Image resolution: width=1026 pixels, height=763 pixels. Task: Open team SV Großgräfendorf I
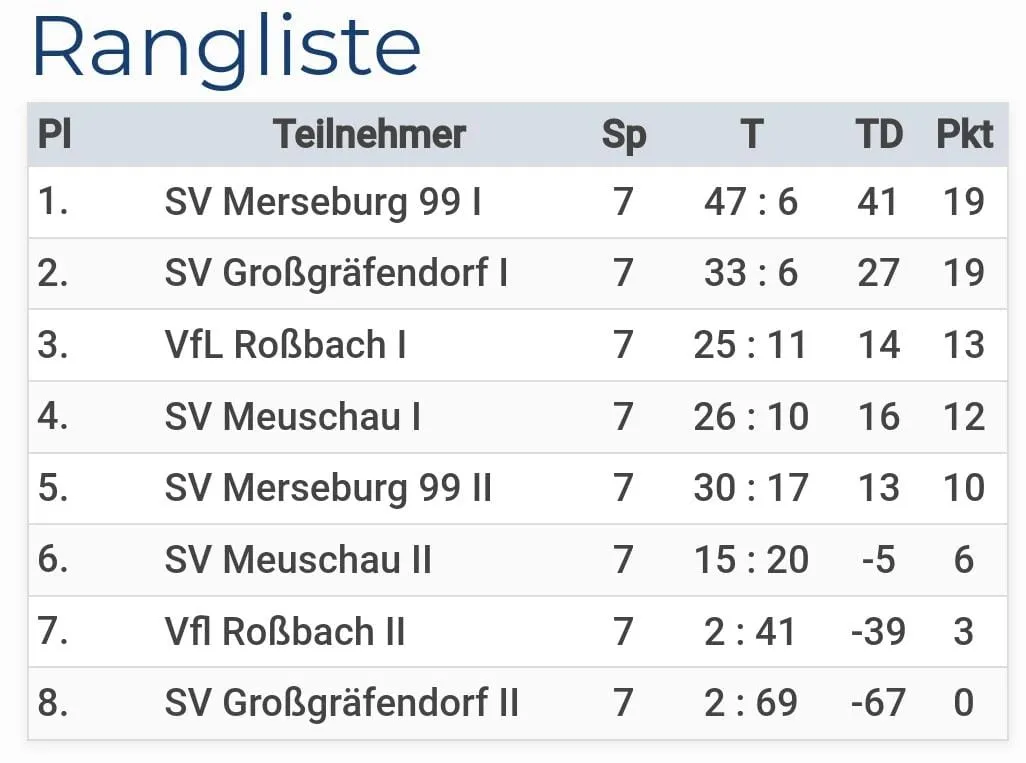tap(336, 273)
